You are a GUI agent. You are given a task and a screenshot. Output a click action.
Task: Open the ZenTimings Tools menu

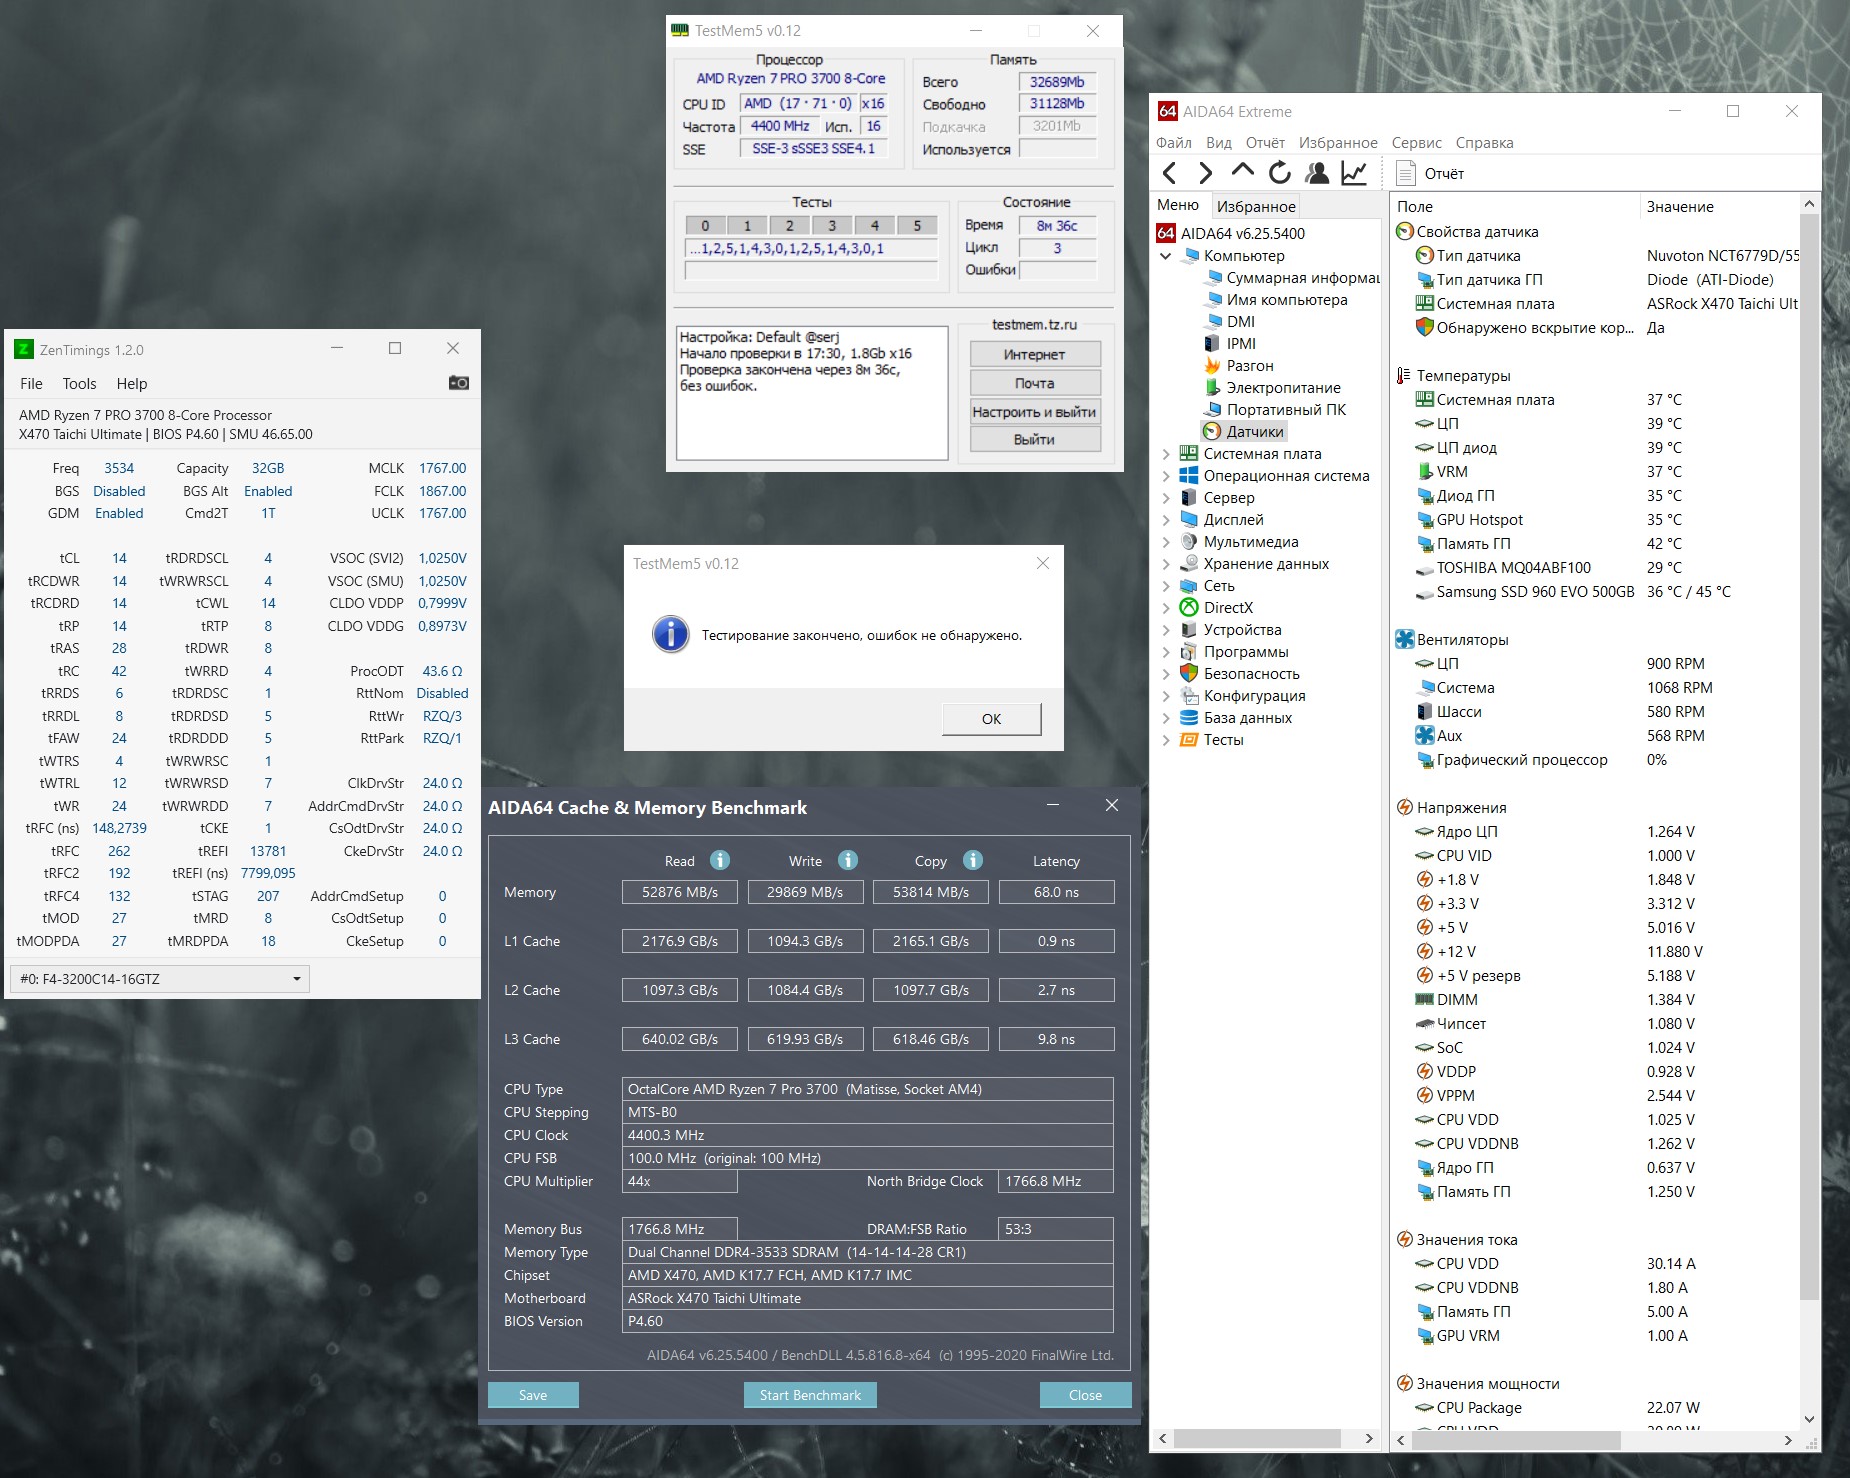(79, 383)
